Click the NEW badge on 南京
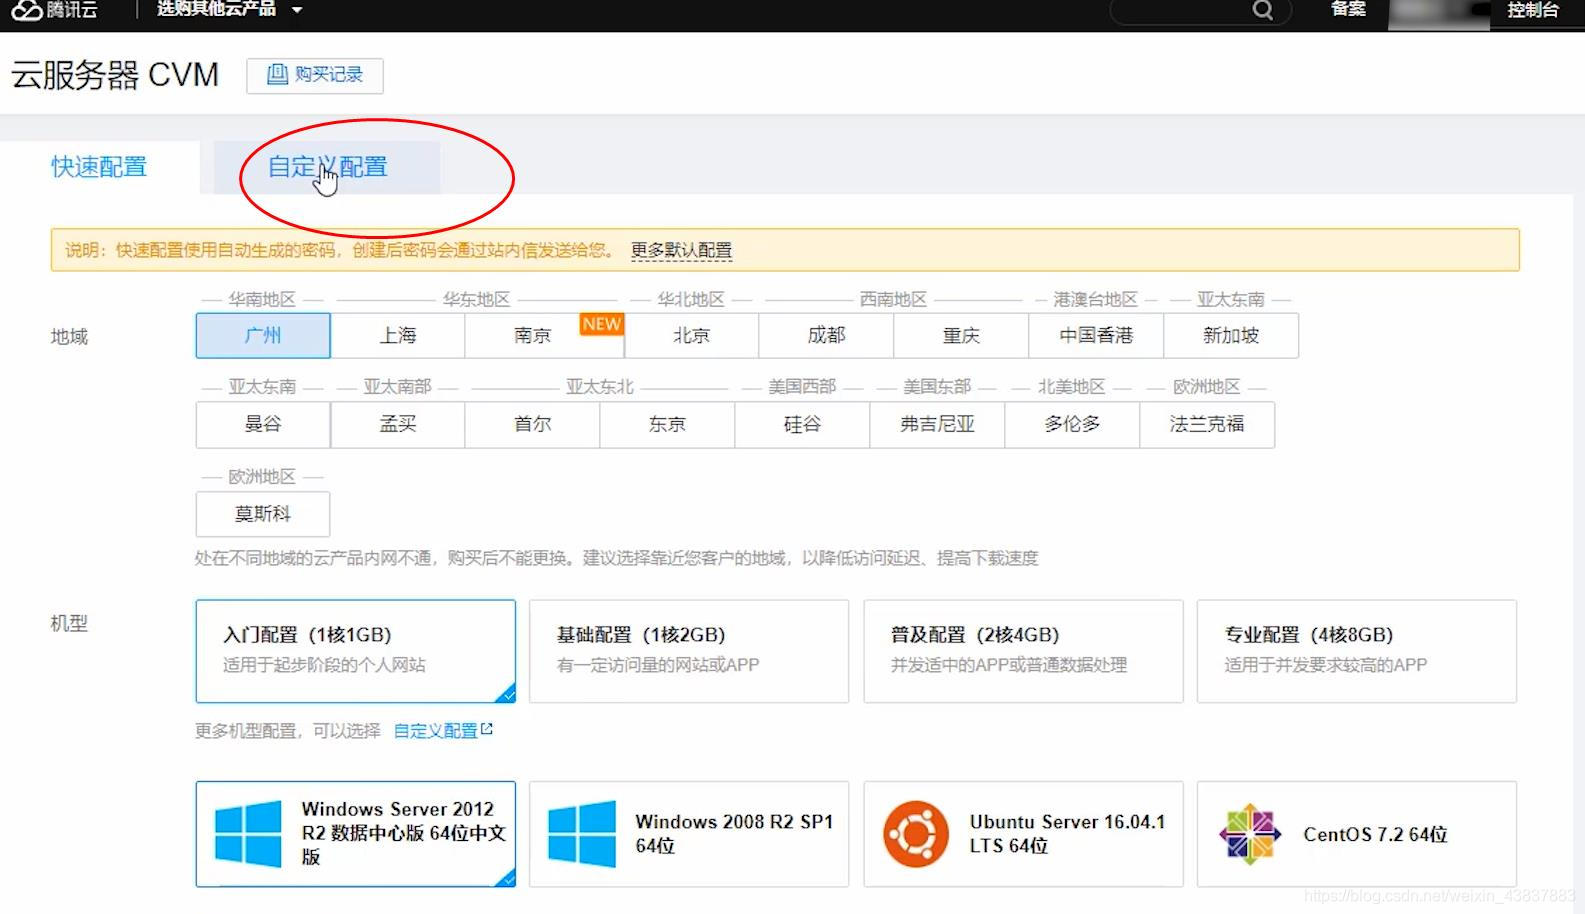The image size is (1585, 914). tap(602, 324)
